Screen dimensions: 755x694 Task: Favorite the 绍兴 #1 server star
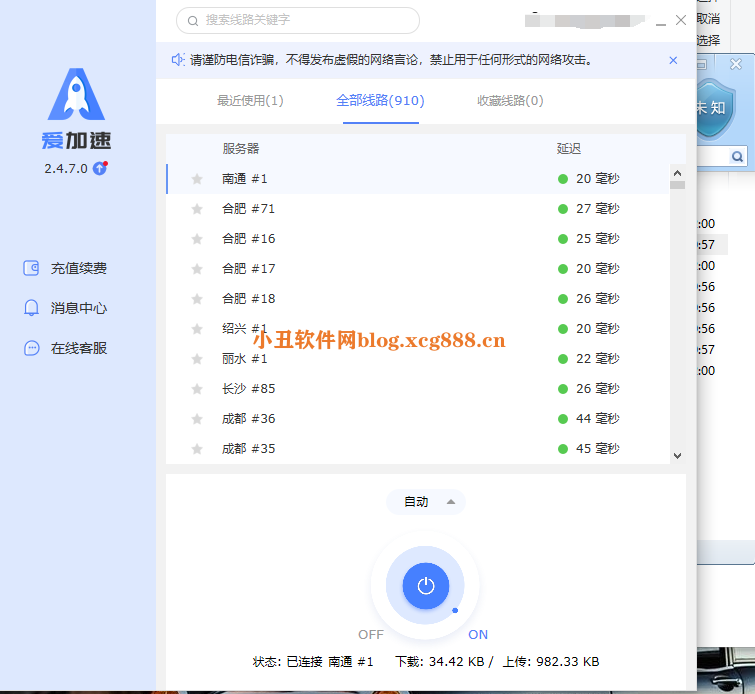tap(197, 329)
